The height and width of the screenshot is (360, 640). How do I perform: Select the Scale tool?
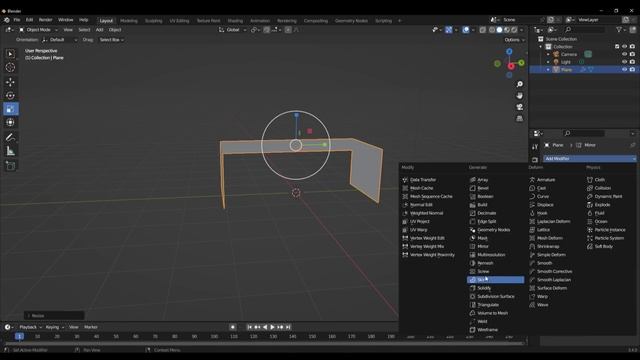point(10,109)
